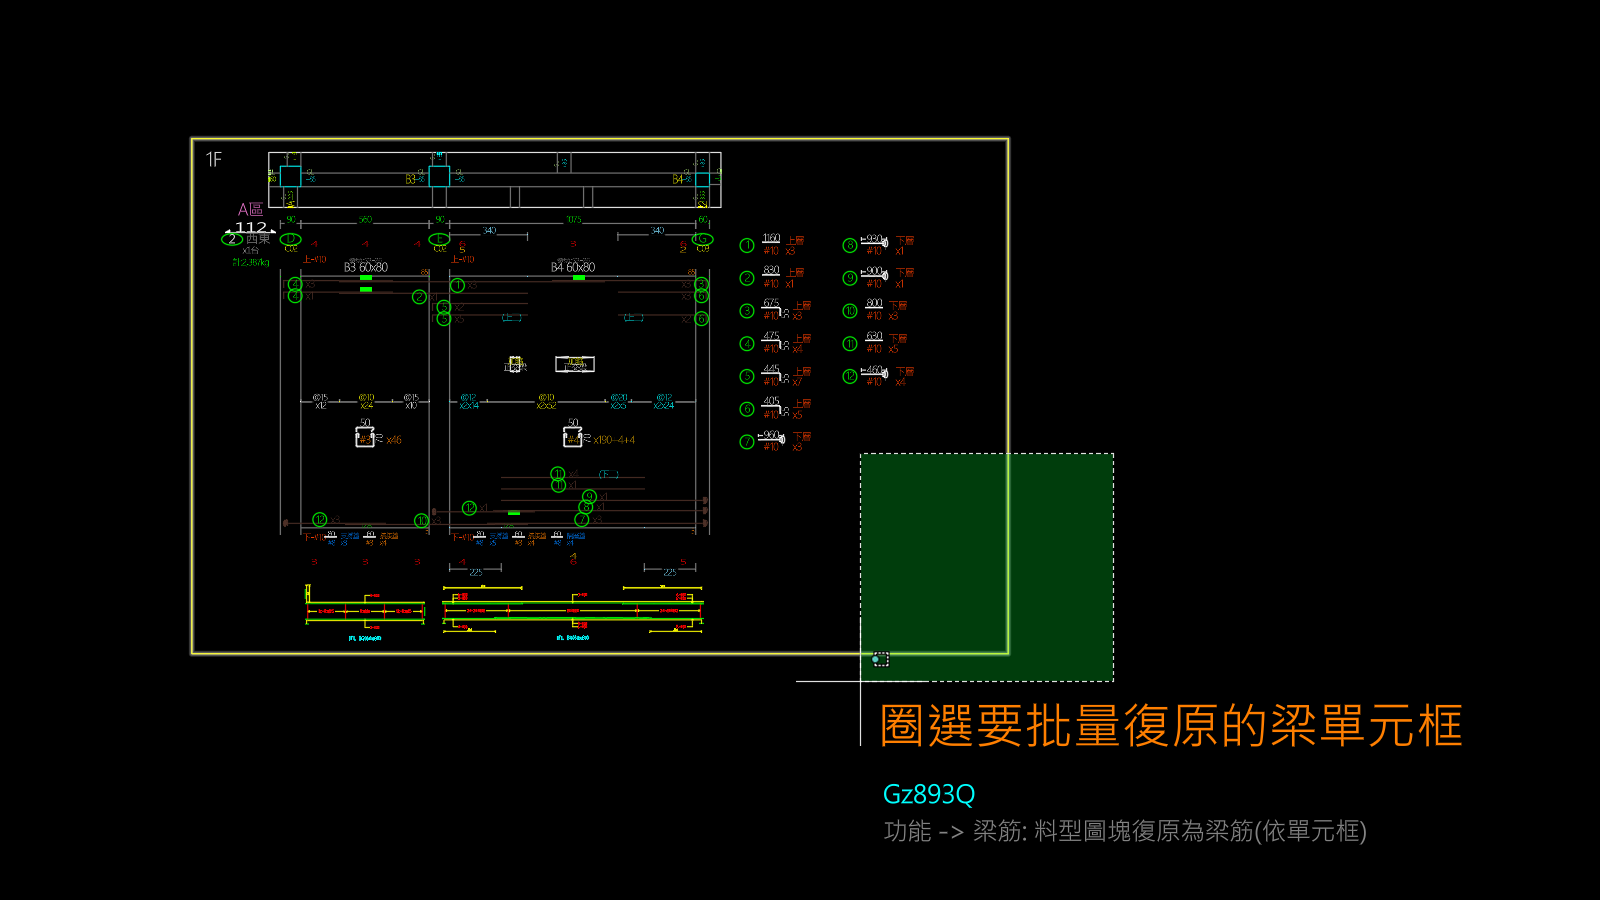Select the #3 stirrup symbol marked x46

365,437
